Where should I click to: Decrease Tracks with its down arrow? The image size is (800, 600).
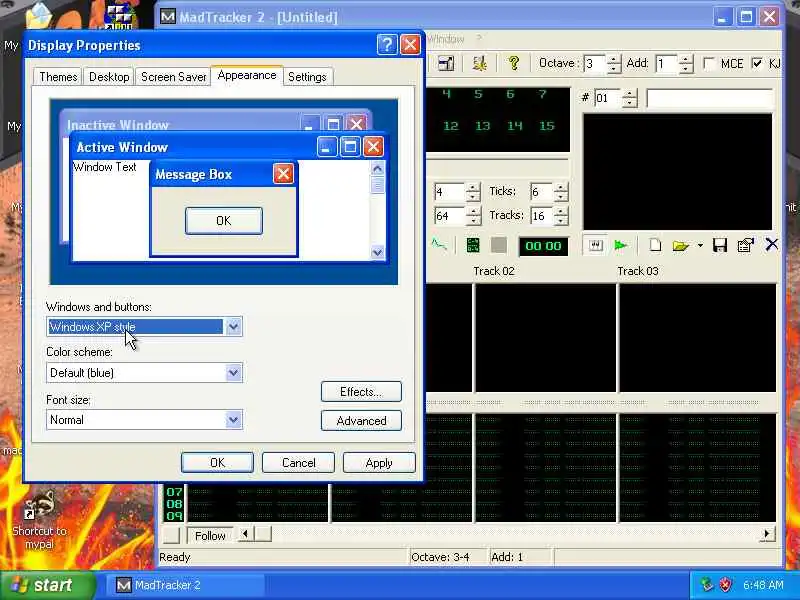point(561,221)
